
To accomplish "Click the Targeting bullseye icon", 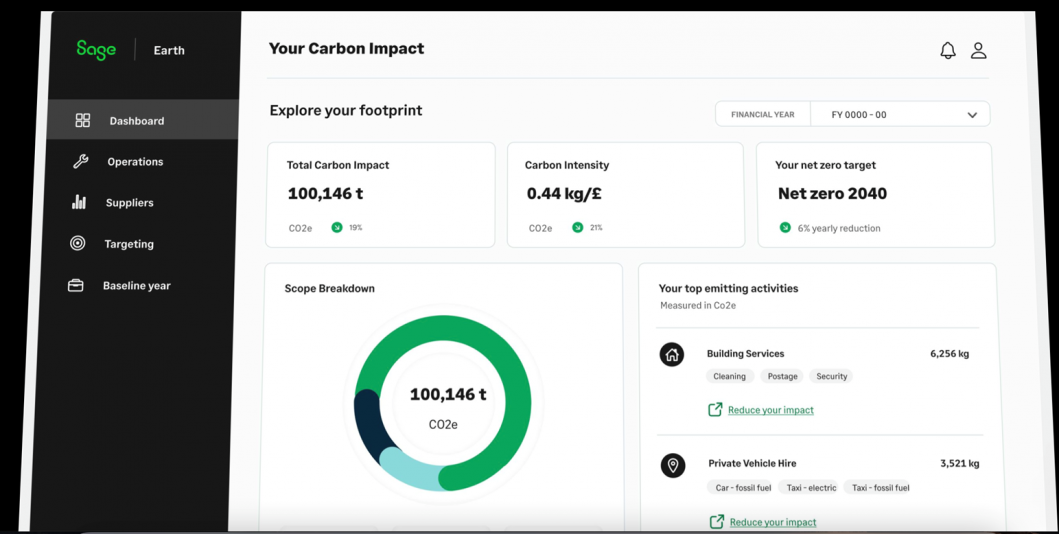I will (x=78, y=243).
